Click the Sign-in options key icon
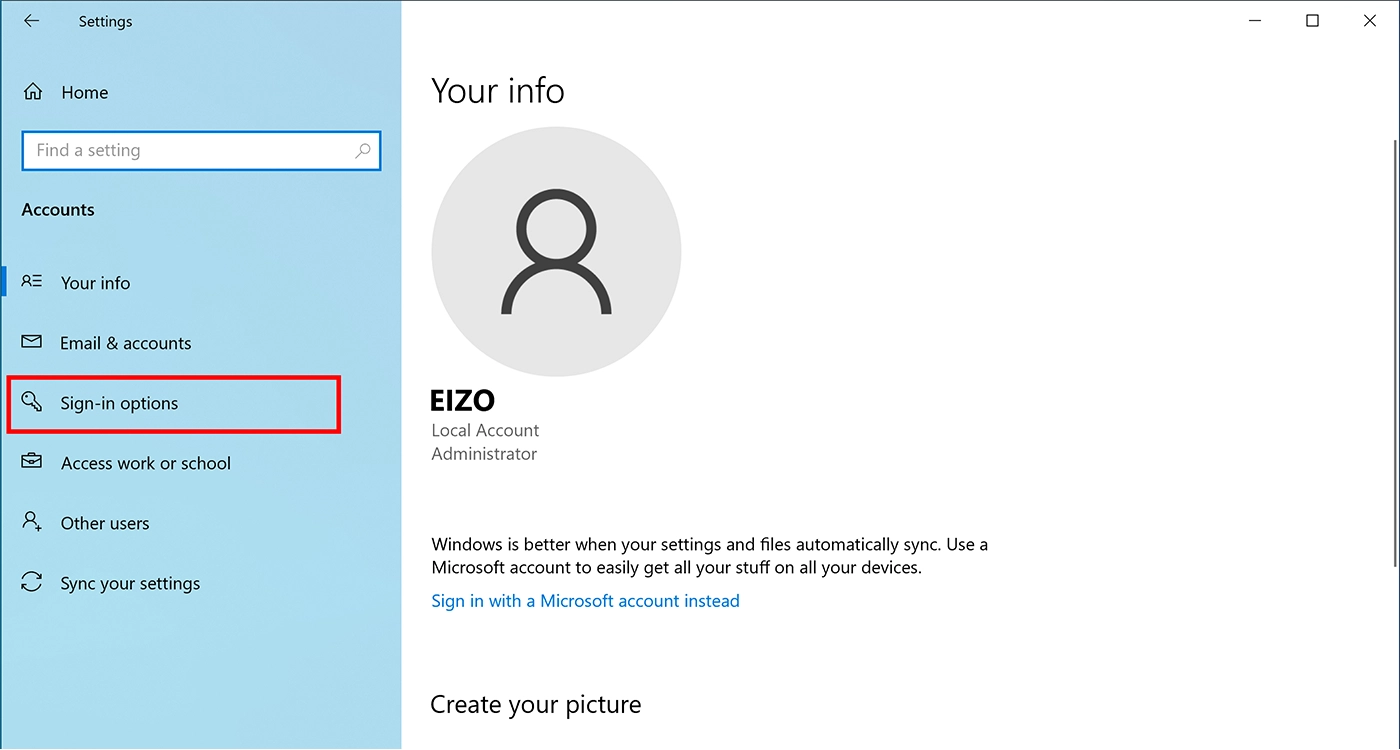This screenshot has height=750, width=1400. pos(32,402)
